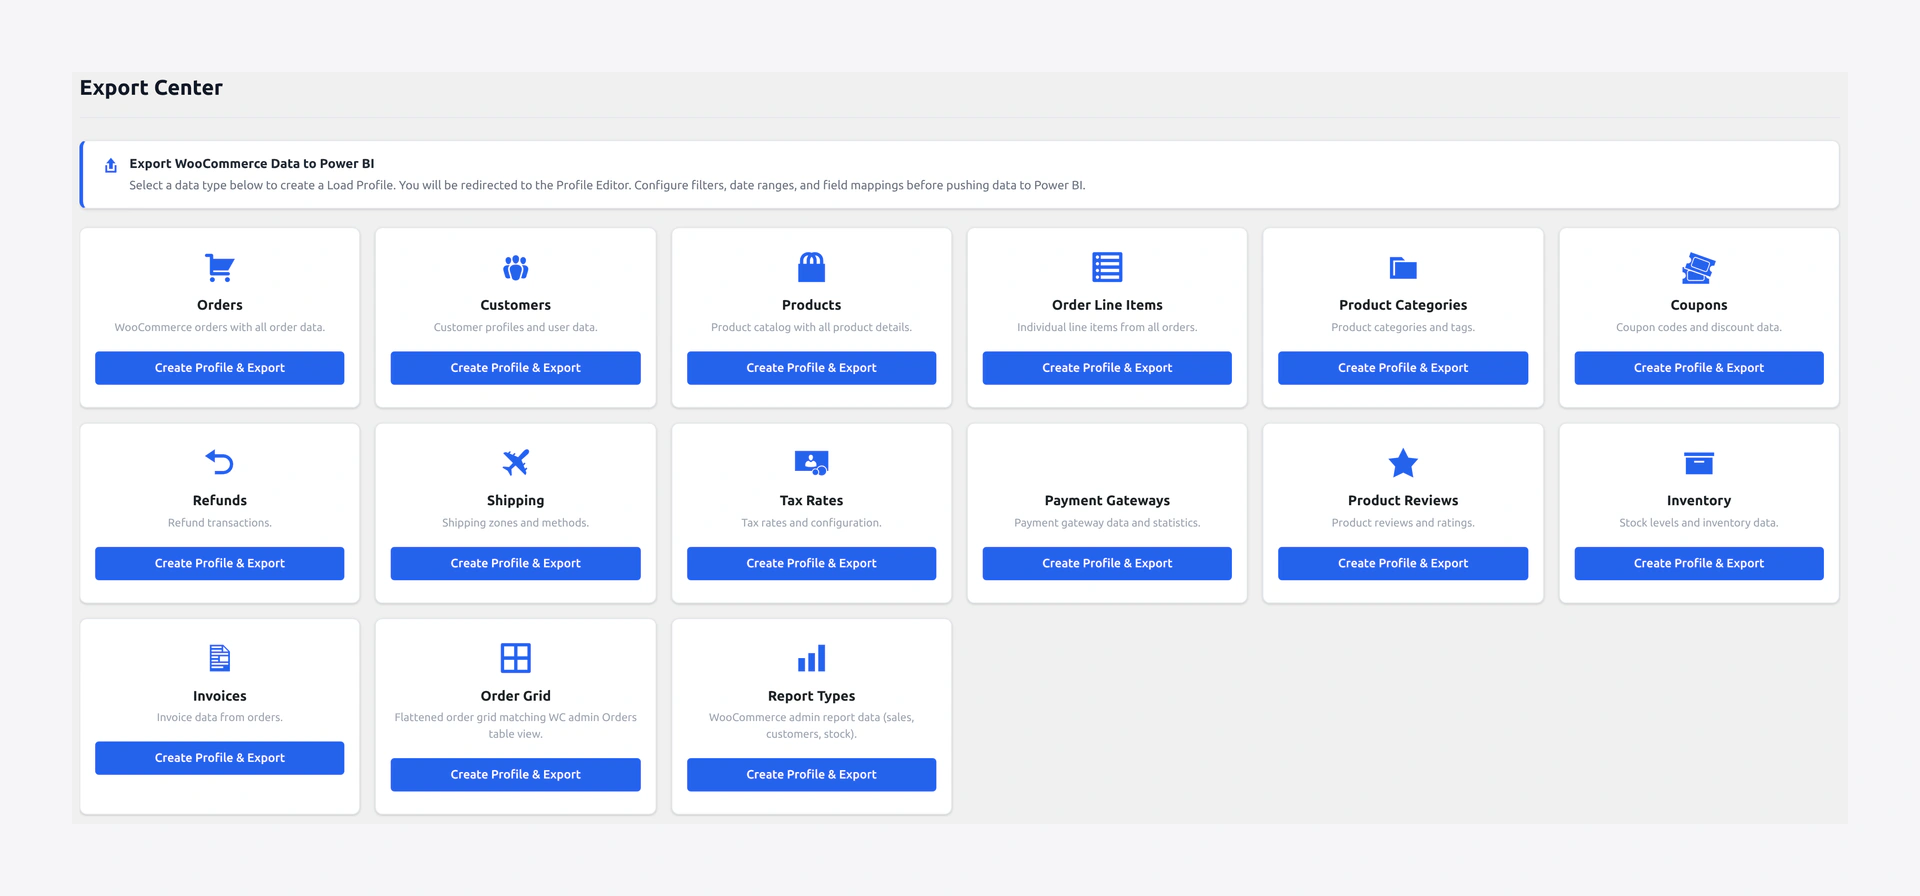Click 'Product categories and tags.' description

pos(1403,327)
